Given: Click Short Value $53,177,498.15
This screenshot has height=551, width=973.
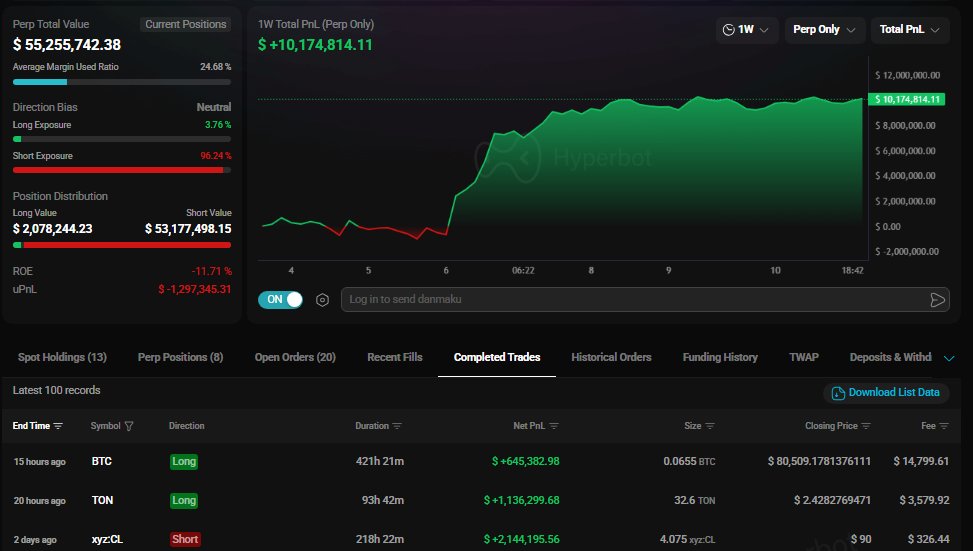Looking at the screenshot, I should pyautogui.click(x=188, y=229).
